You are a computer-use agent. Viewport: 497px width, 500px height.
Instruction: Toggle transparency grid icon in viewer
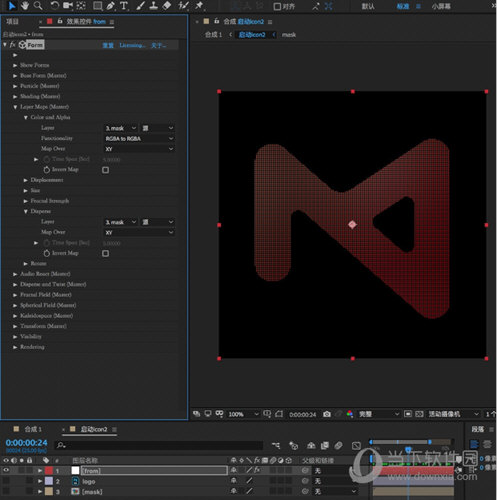coord(419,414)
